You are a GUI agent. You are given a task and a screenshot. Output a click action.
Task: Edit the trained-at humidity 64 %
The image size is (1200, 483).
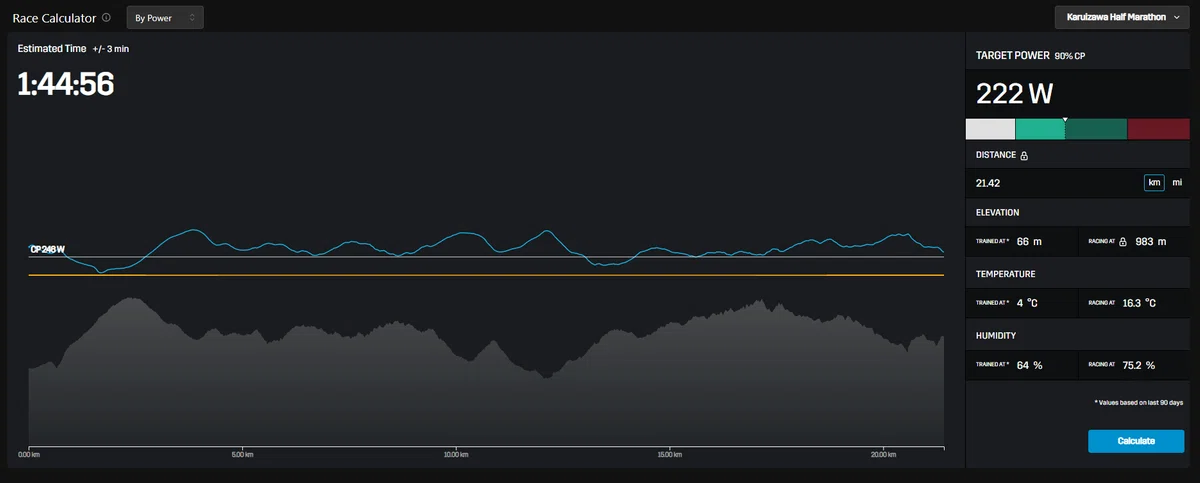tap(1029, 365)
